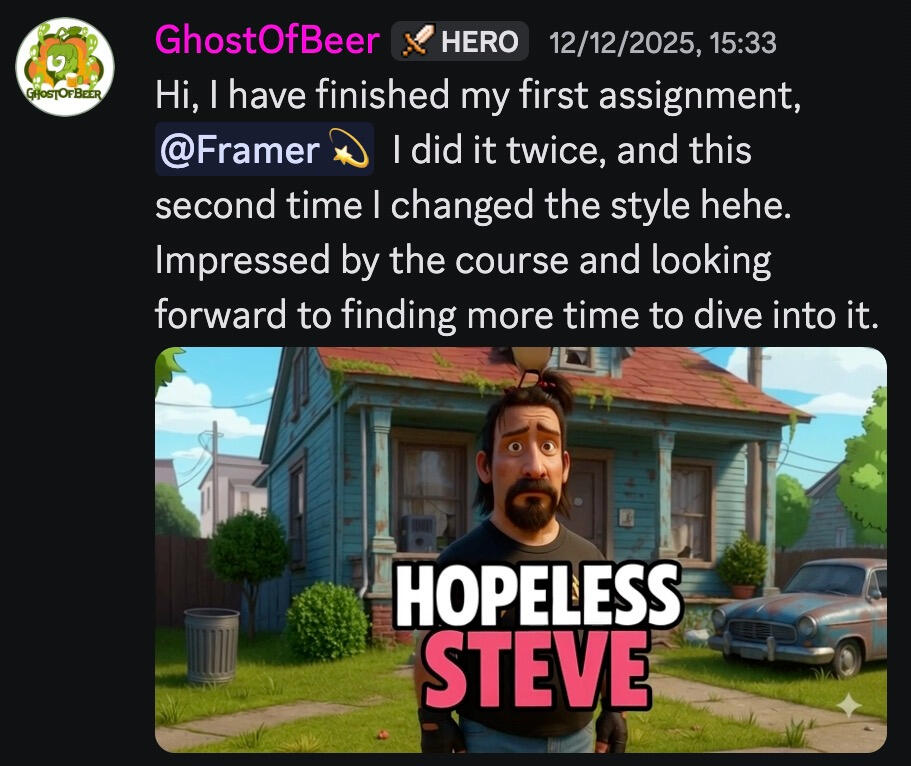Image resolution: width=911 pixels, height=766 pixels.
Task: Click the cartoon man's face in the image
Action: pos(530,459)
